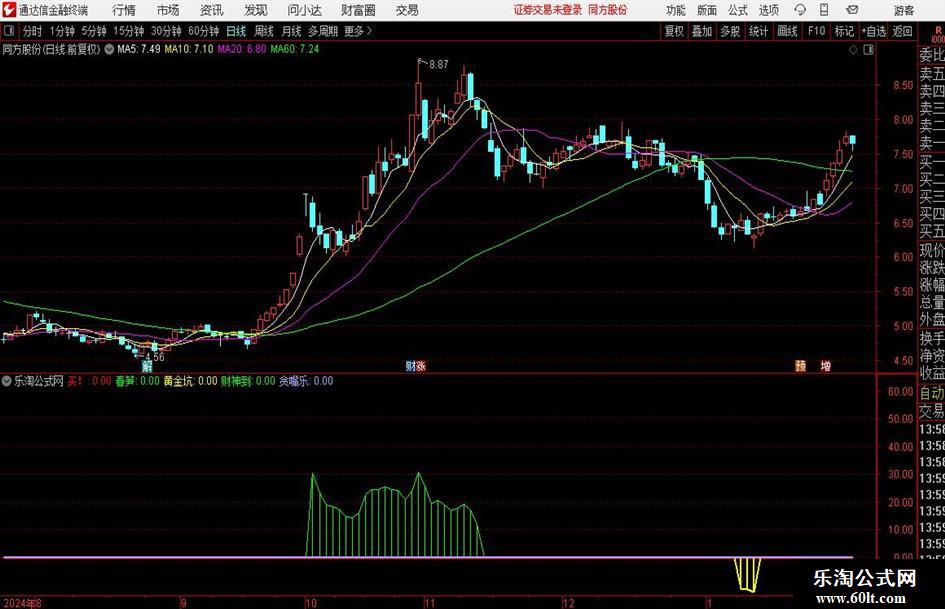
Task: Click the 春笋: 0.00 indicator value
Action: point(137,381)
